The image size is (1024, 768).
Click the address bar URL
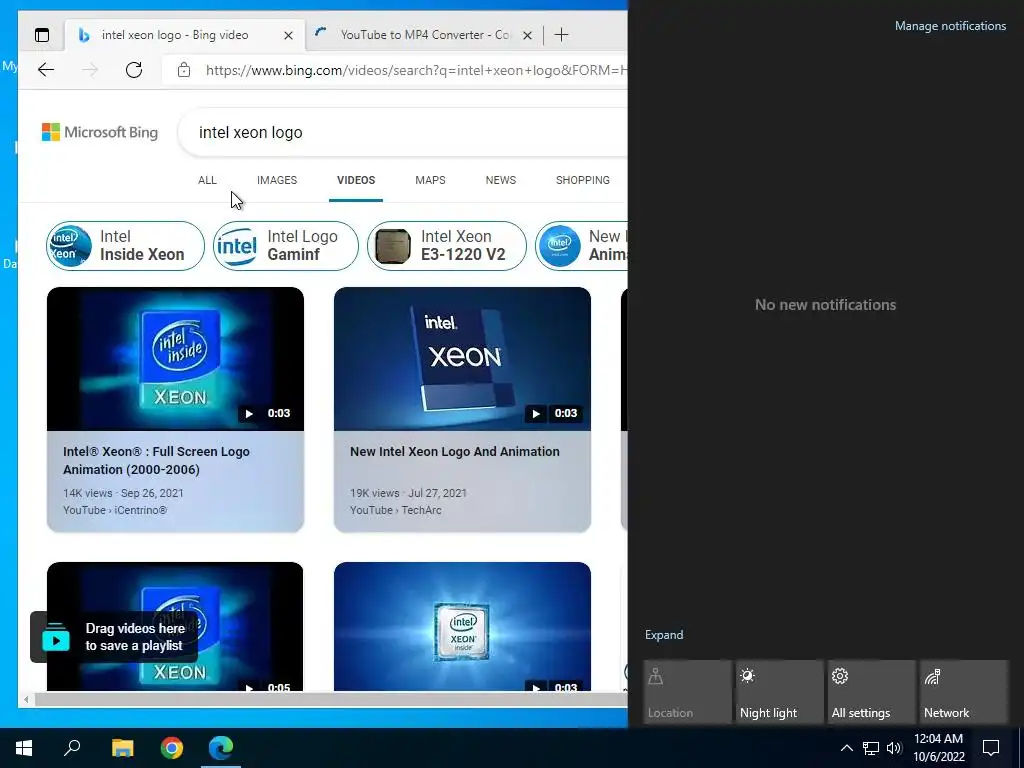416,70
